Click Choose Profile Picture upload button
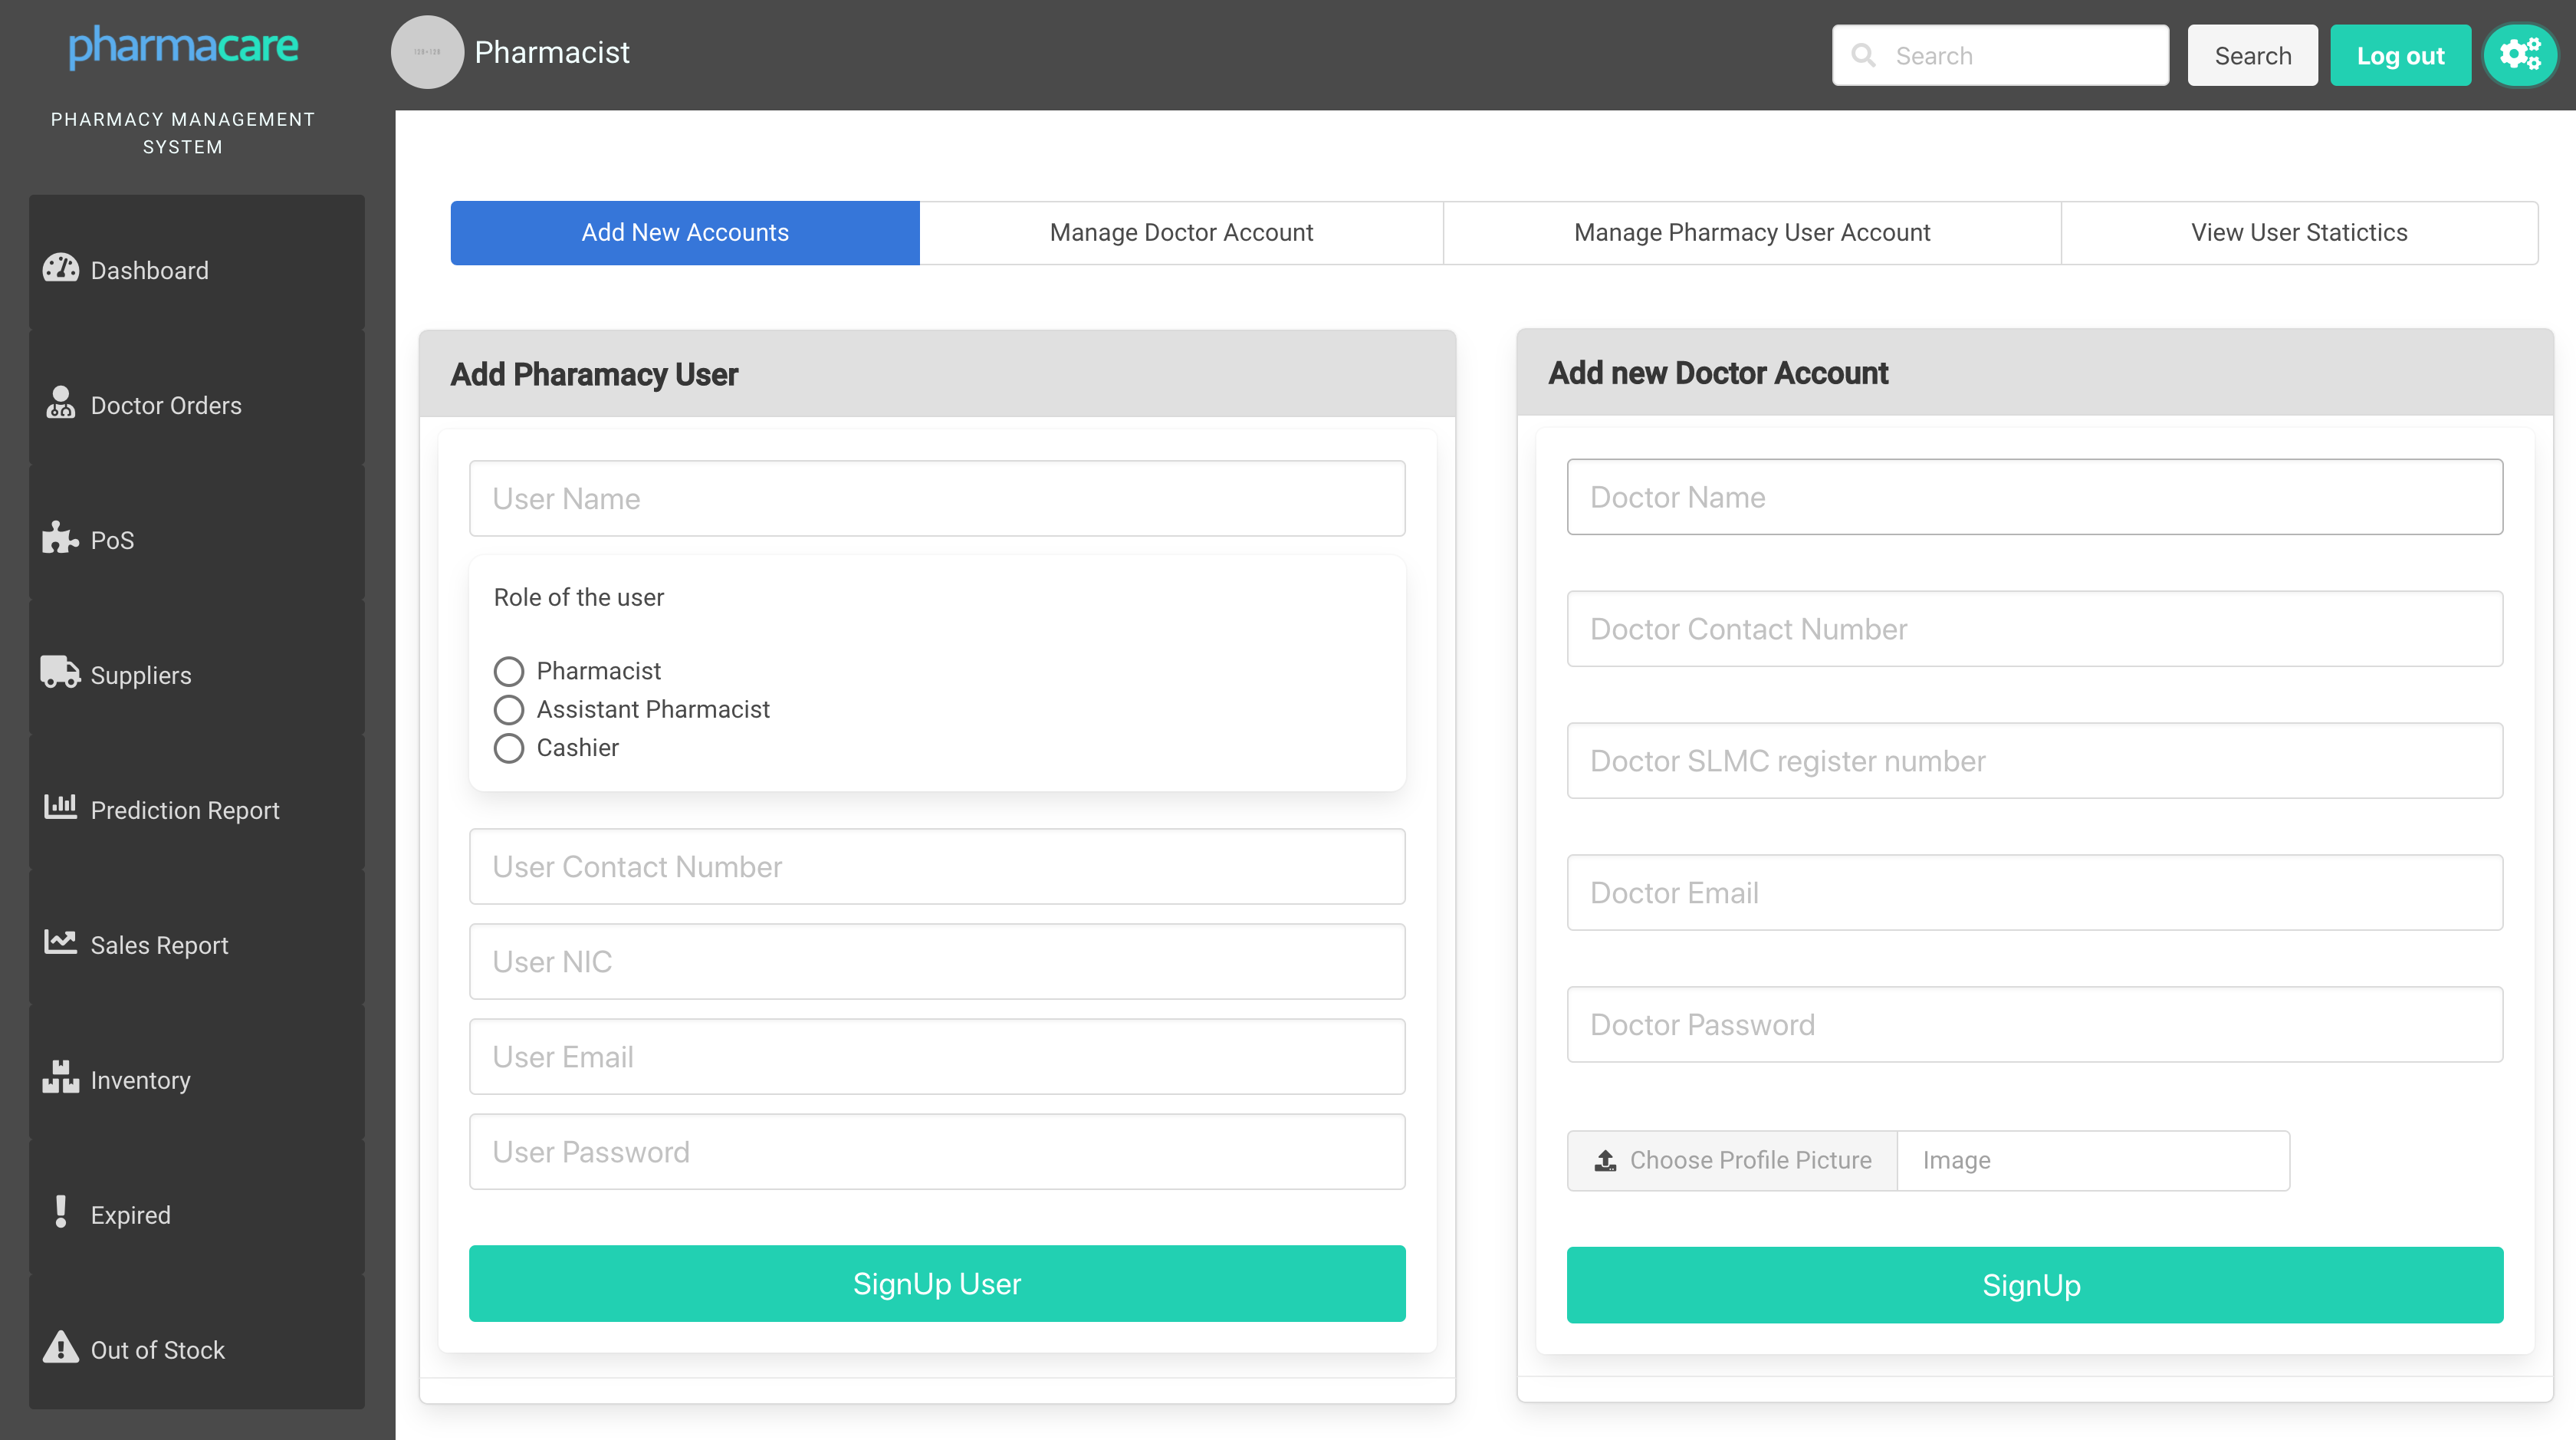Viewport: 2576px width, 1440px height. pos(1731,1160)
